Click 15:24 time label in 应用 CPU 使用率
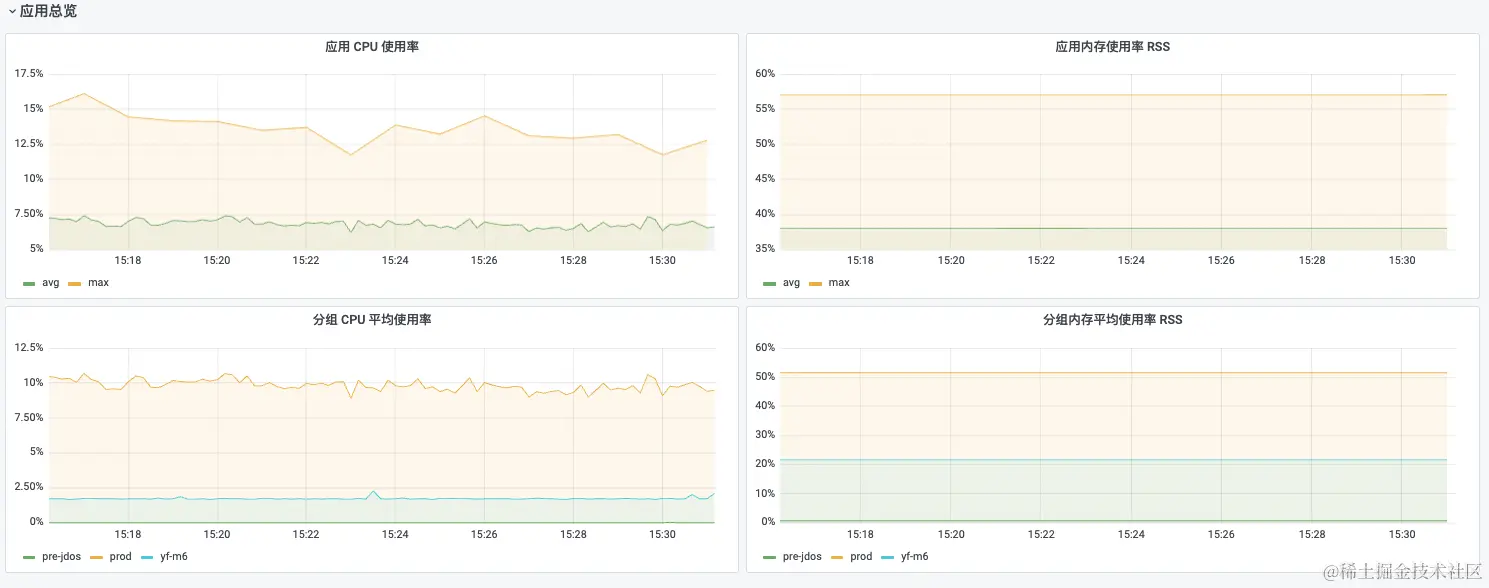The image size is (1489, 588). point(395,260)
